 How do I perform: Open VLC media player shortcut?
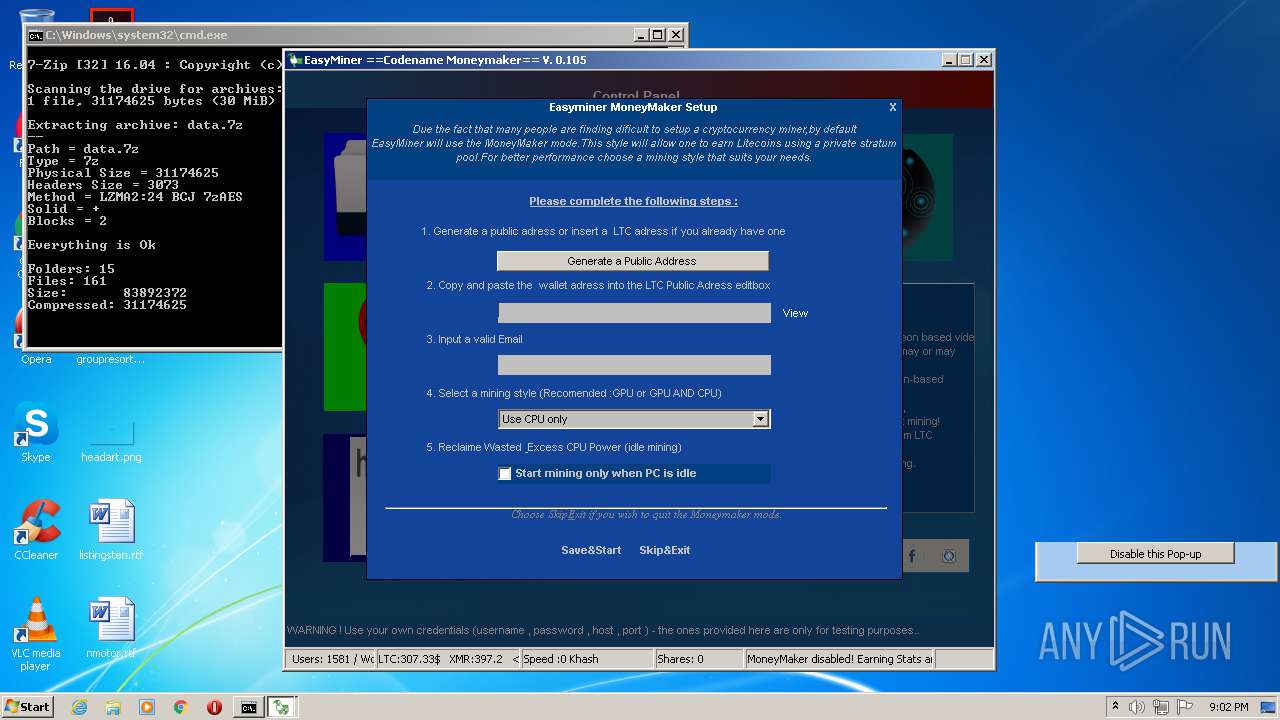pyautogui.click(x=36, y=633)
